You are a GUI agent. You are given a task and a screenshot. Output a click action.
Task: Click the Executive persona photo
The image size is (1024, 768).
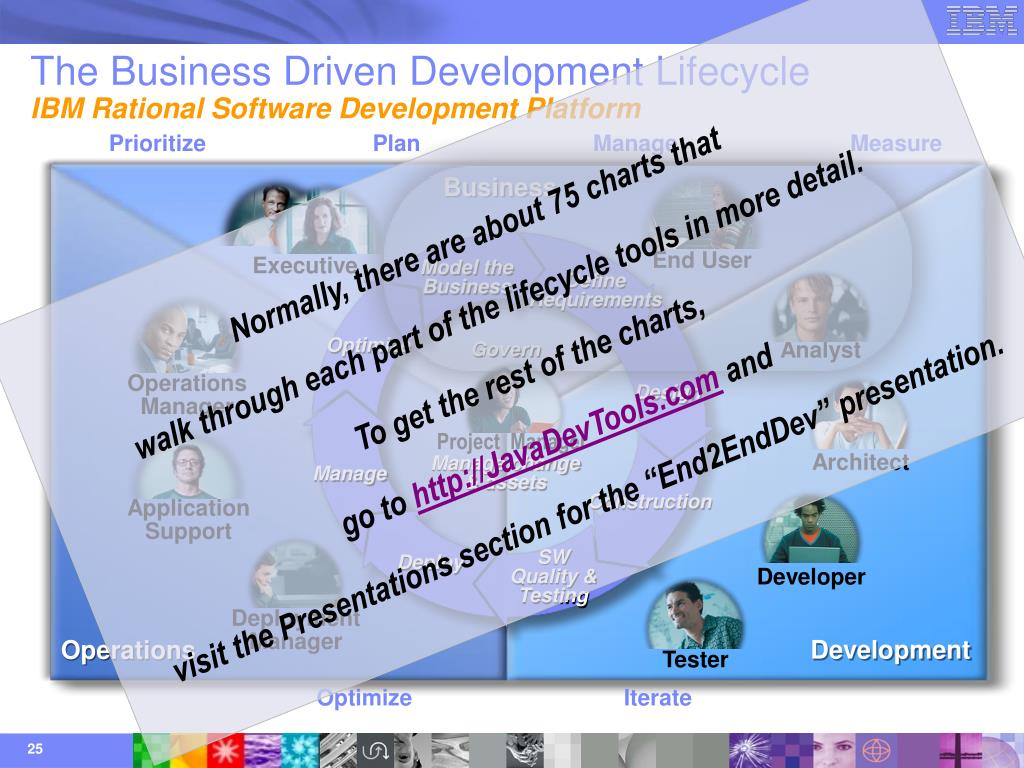[x=299, y=219]
